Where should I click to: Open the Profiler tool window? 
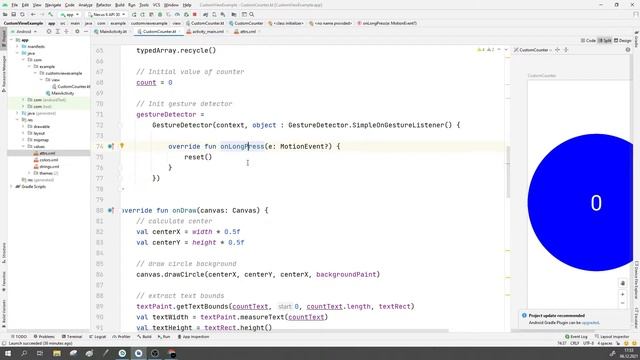[121, 337]
